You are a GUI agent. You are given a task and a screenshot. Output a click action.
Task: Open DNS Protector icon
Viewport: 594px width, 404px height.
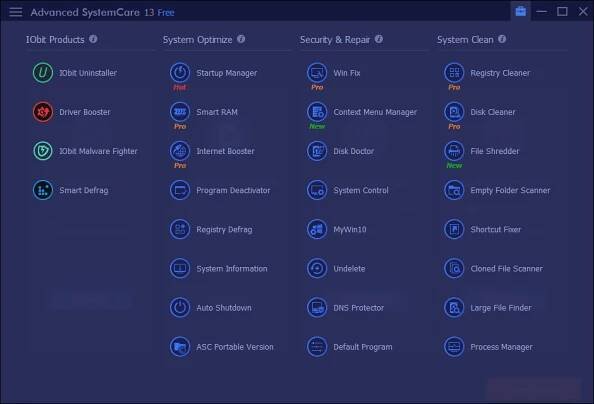pos(317,307)
